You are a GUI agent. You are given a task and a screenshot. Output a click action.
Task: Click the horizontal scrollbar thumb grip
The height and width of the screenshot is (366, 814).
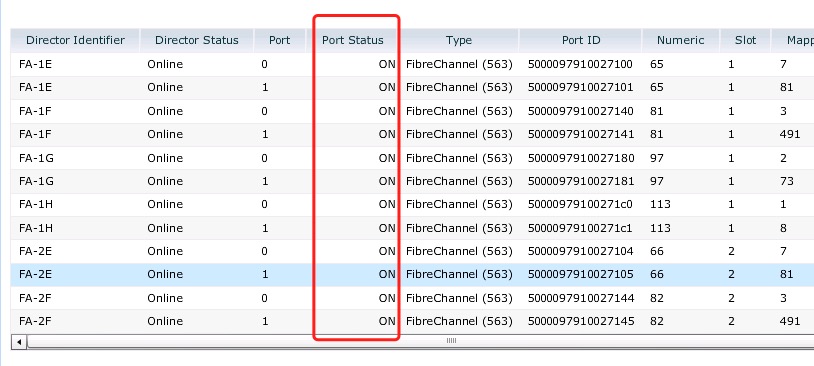(451, 341)
